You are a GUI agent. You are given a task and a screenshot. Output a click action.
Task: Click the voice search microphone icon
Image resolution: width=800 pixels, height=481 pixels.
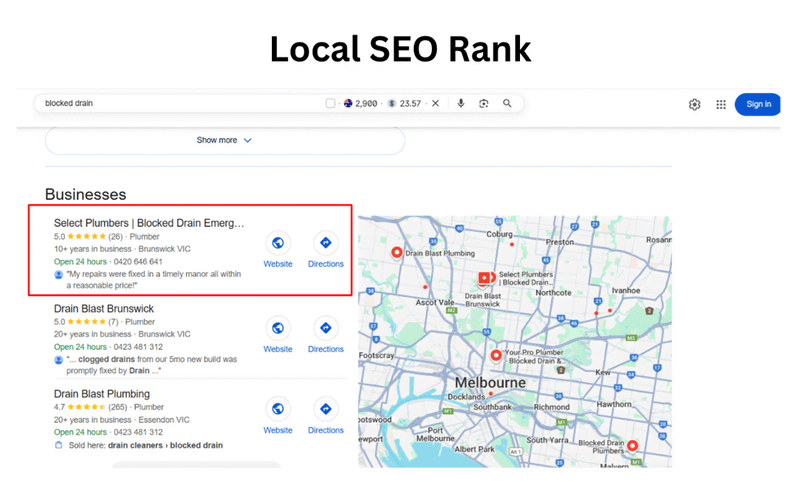[461, 103]
